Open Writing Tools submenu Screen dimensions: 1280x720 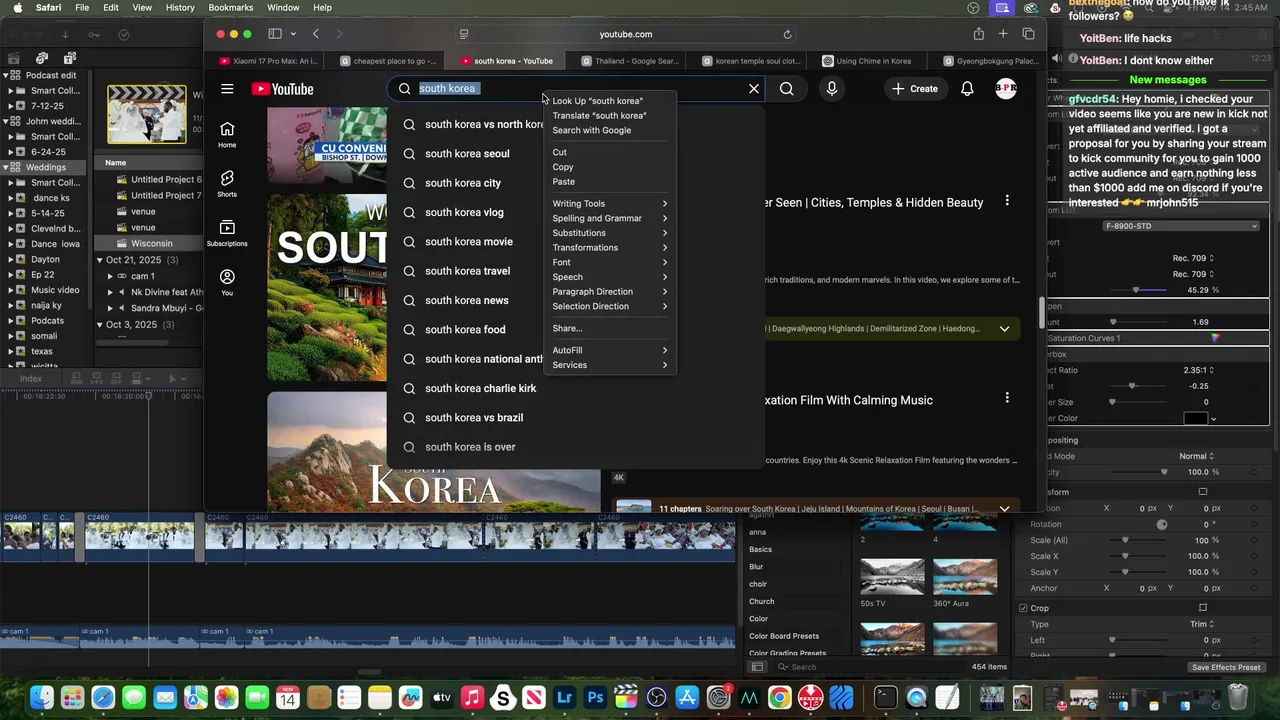[610, 203]
